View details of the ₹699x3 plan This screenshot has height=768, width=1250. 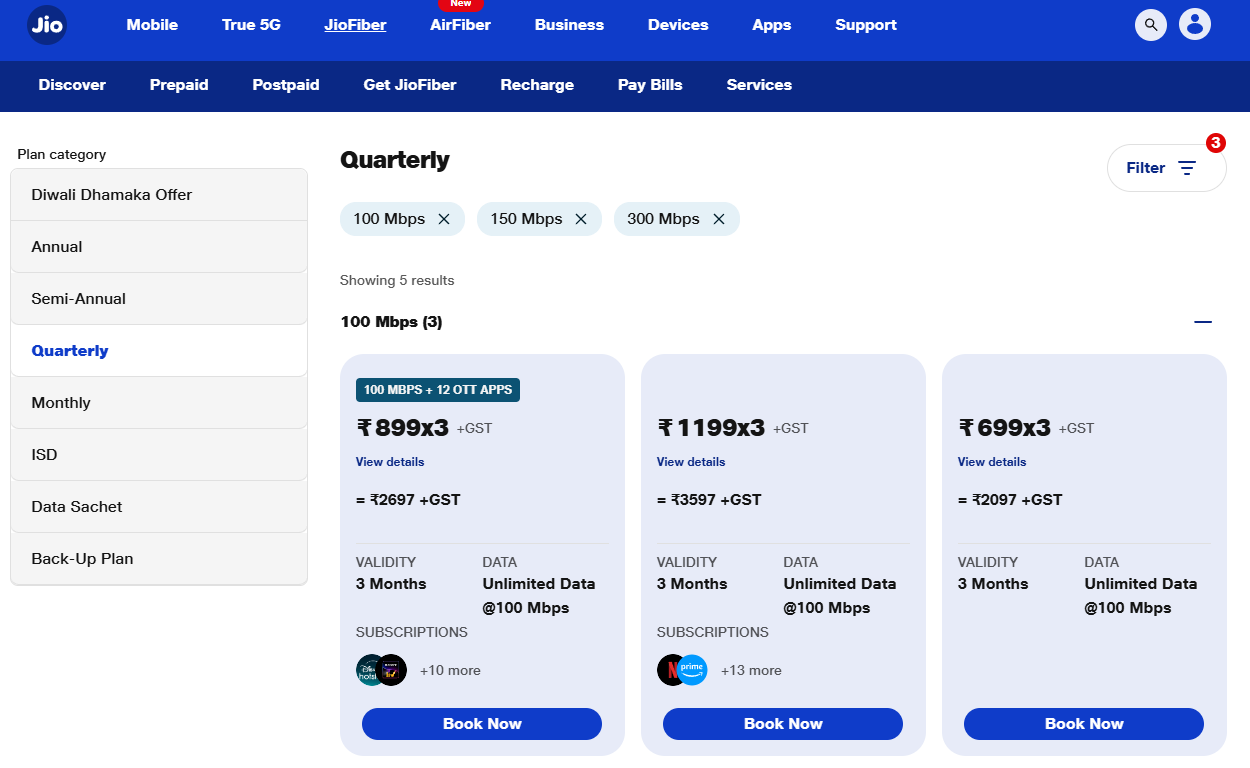[x=992, y=462]
